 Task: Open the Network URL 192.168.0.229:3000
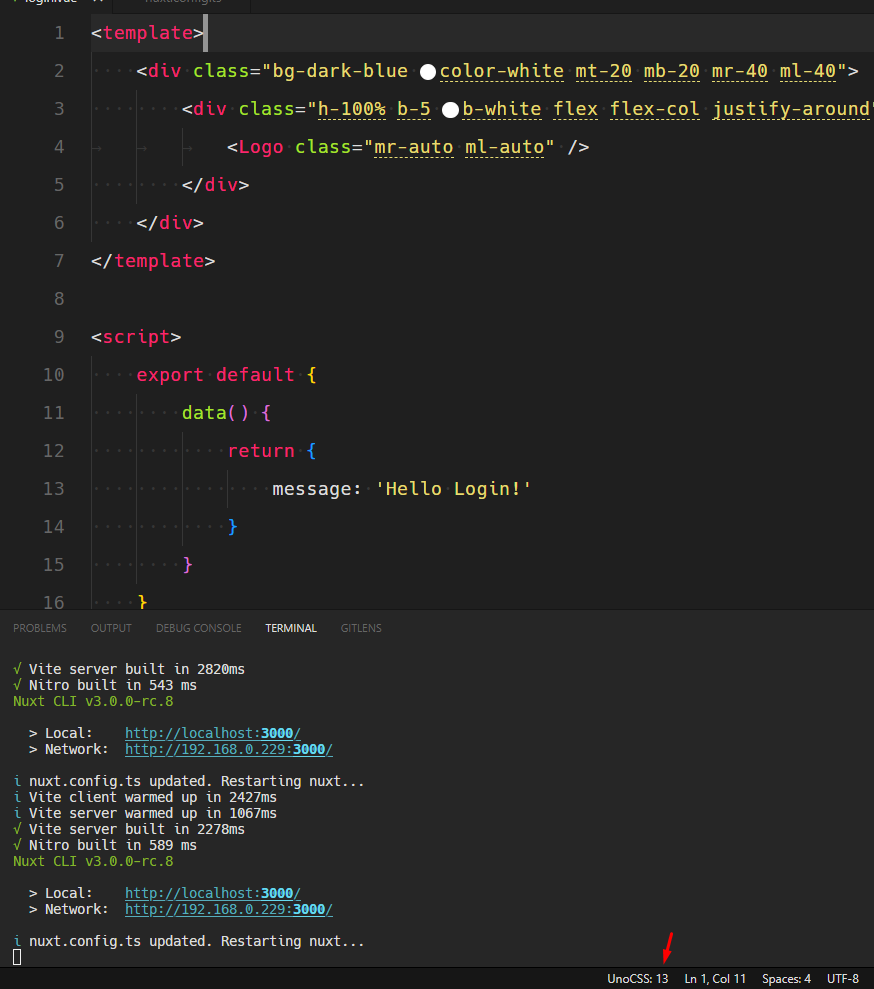(x=228, y=749)
